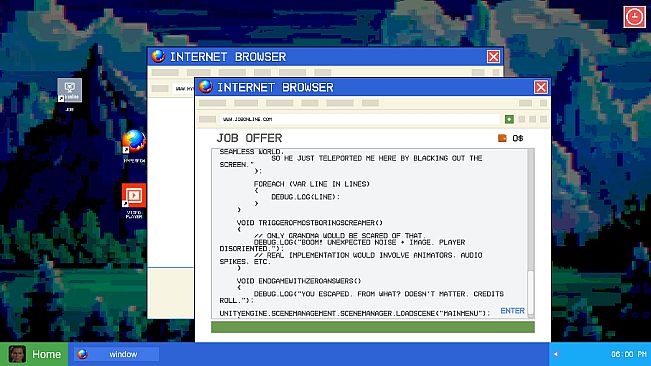The height and width of the screenshot is (366, 651).
Task: Click the www.jobonline.com address bar
Action: [x=360, y=119]
